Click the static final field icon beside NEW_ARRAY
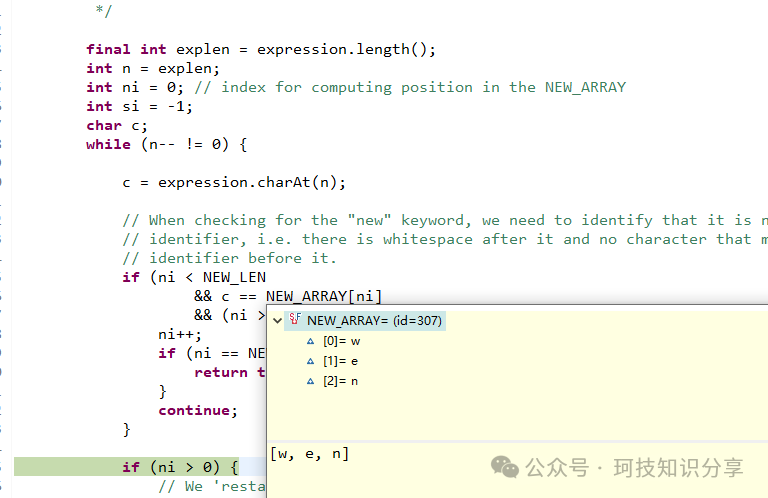The image size is (768, 498). pos(295,319)
